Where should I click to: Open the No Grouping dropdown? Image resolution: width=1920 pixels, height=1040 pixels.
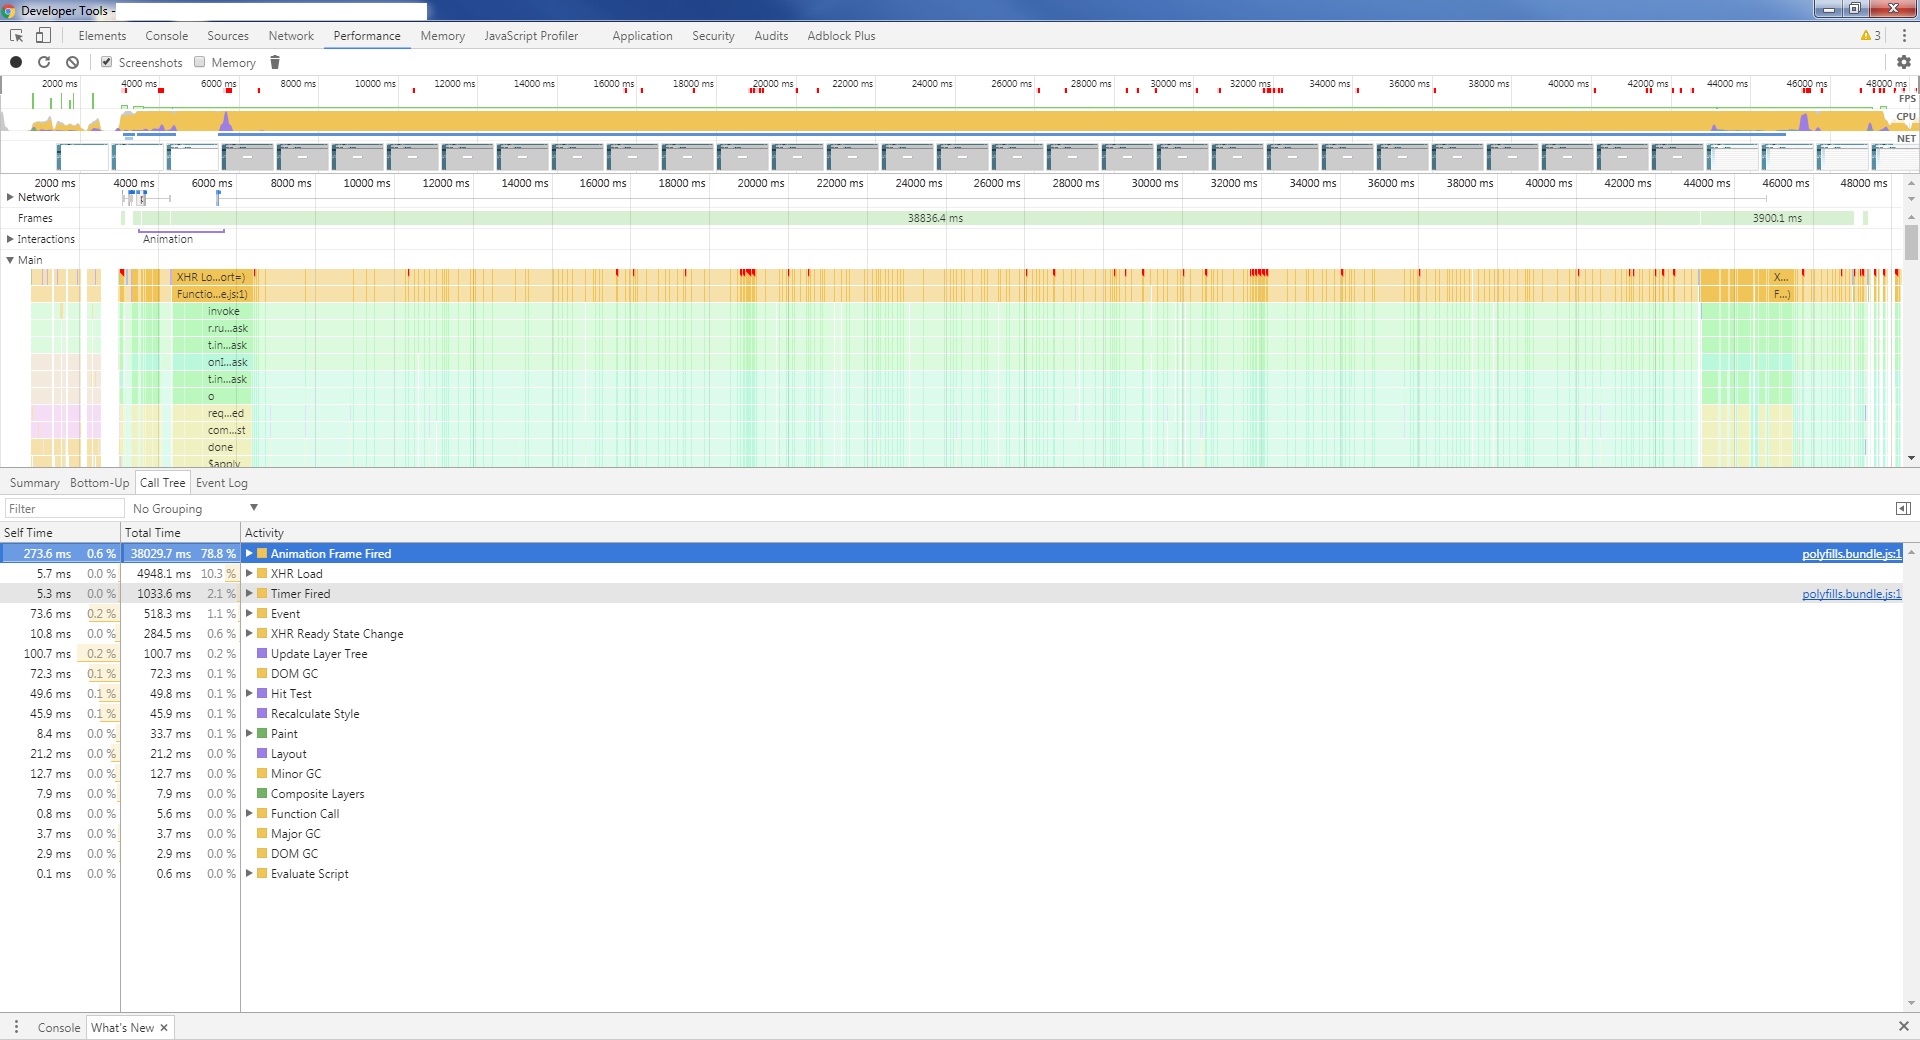tap(195, 509)
